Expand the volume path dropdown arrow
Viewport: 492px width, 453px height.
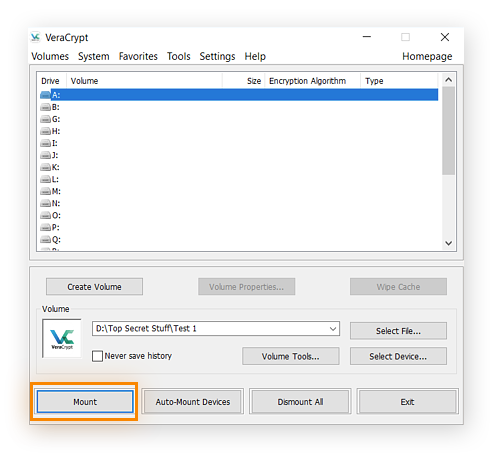[333, 329]
